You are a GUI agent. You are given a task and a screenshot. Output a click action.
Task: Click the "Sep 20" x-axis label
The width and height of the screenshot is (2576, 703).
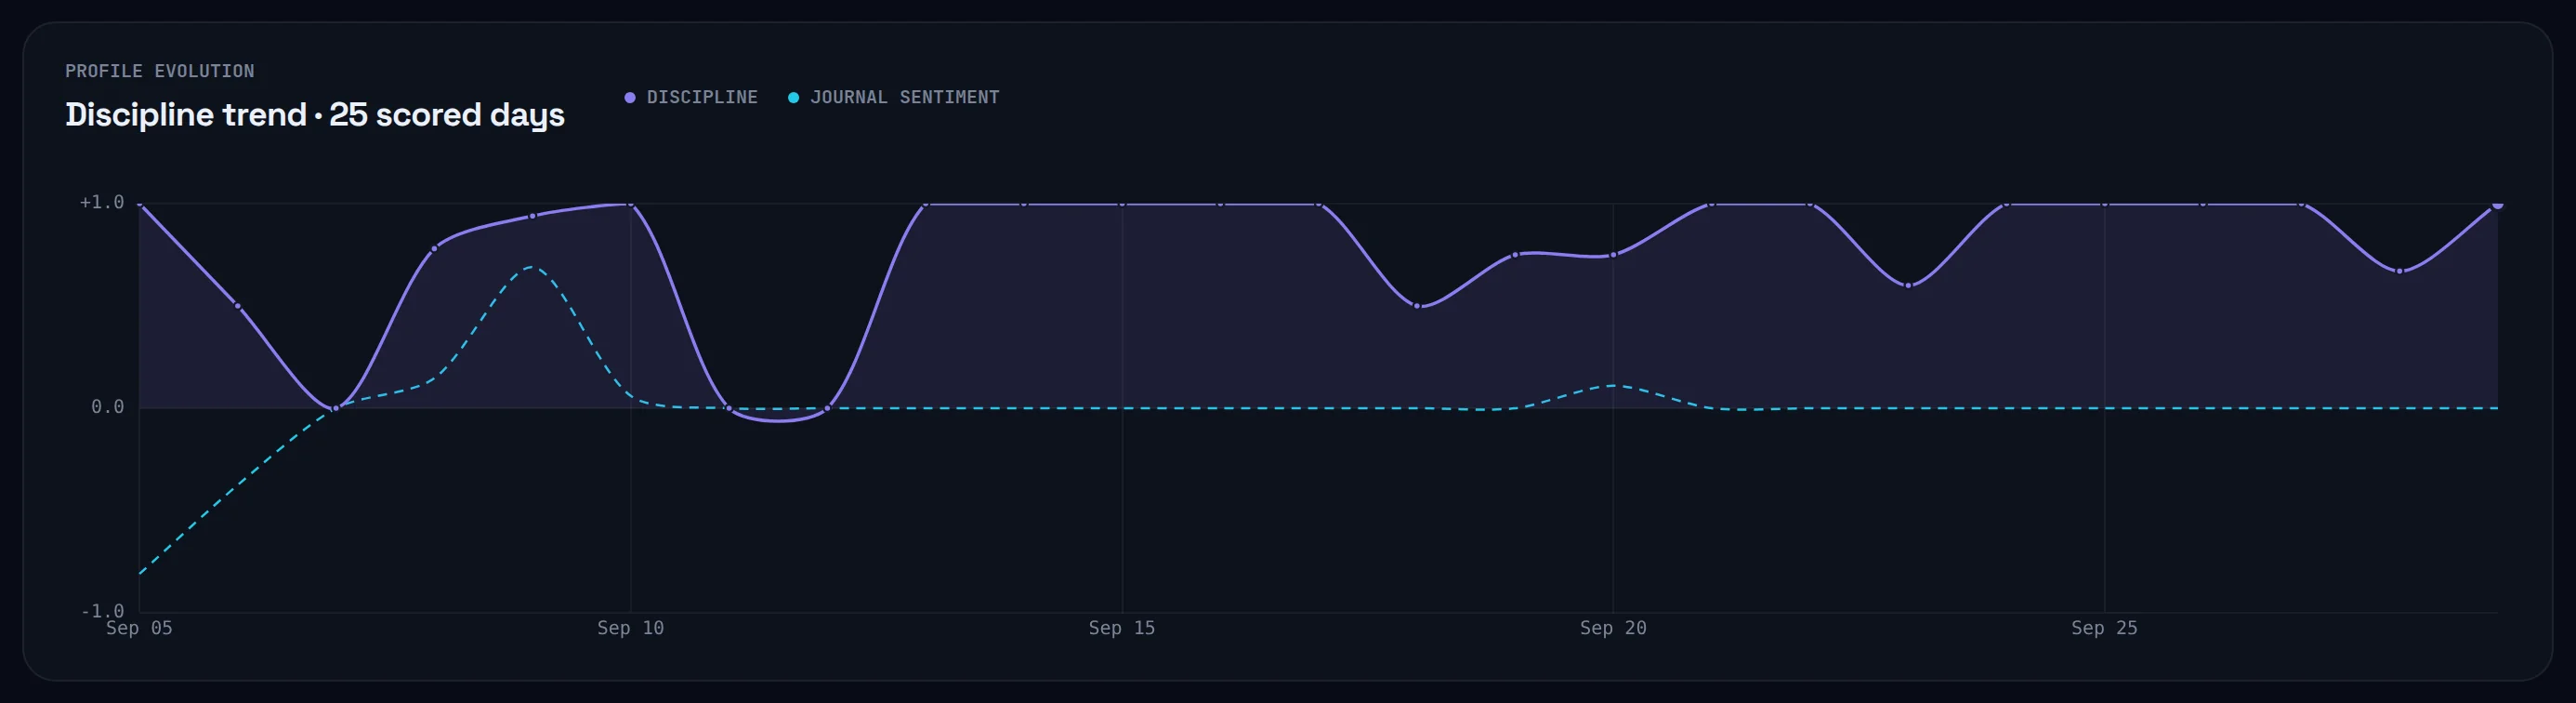pos(1613,628)
